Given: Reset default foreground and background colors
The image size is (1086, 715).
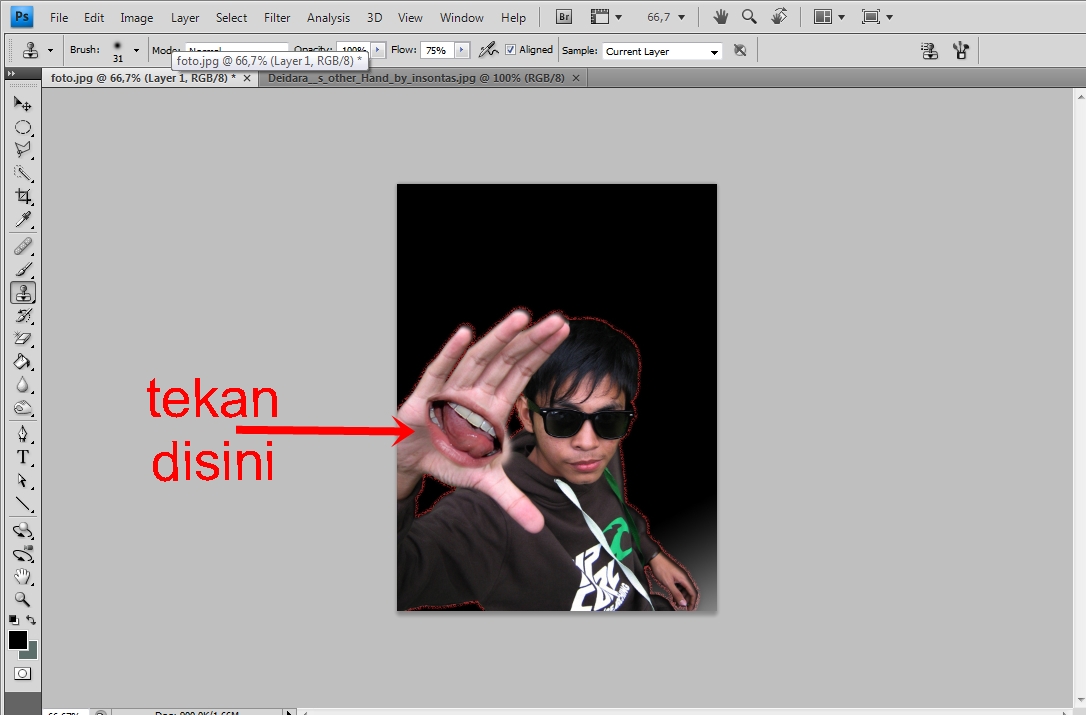Looking at the screenshot, I should tap(14, 620).
